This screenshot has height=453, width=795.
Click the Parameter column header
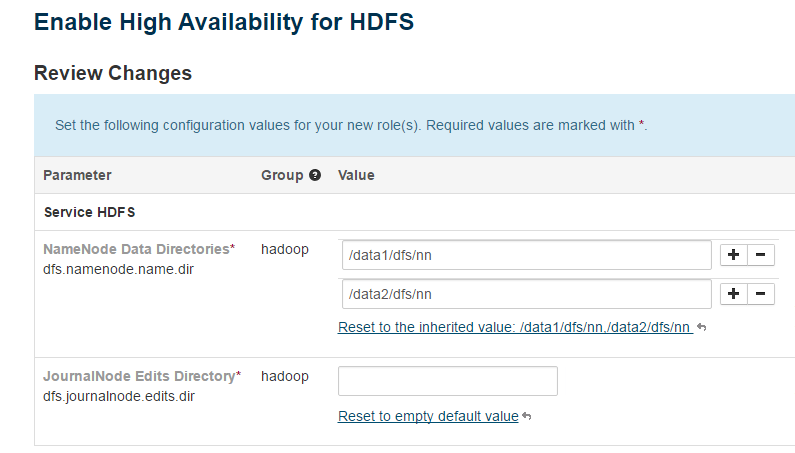[77, 175]
